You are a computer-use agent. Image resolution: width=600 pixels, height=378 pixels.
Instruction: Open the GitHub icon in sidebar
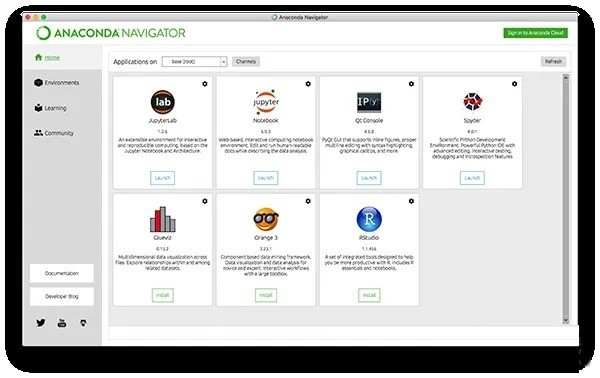tap(83, 323)
